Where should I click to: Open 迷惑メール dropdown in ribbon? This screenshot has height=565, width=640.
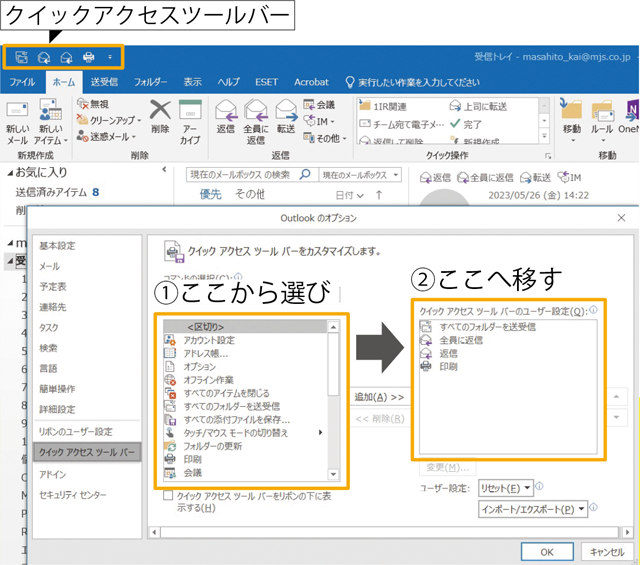pyautogui.click(x=107, y=137)
